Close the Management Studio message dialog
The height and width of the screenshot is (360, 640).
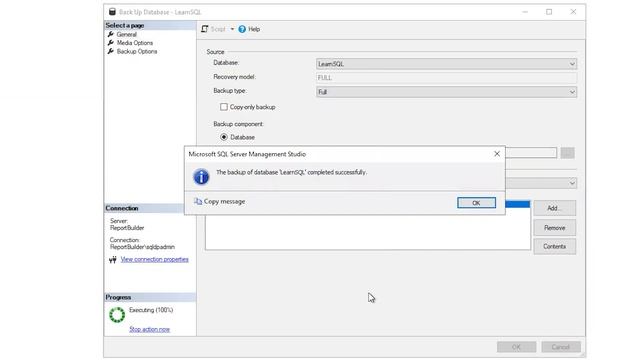point(497,154)
